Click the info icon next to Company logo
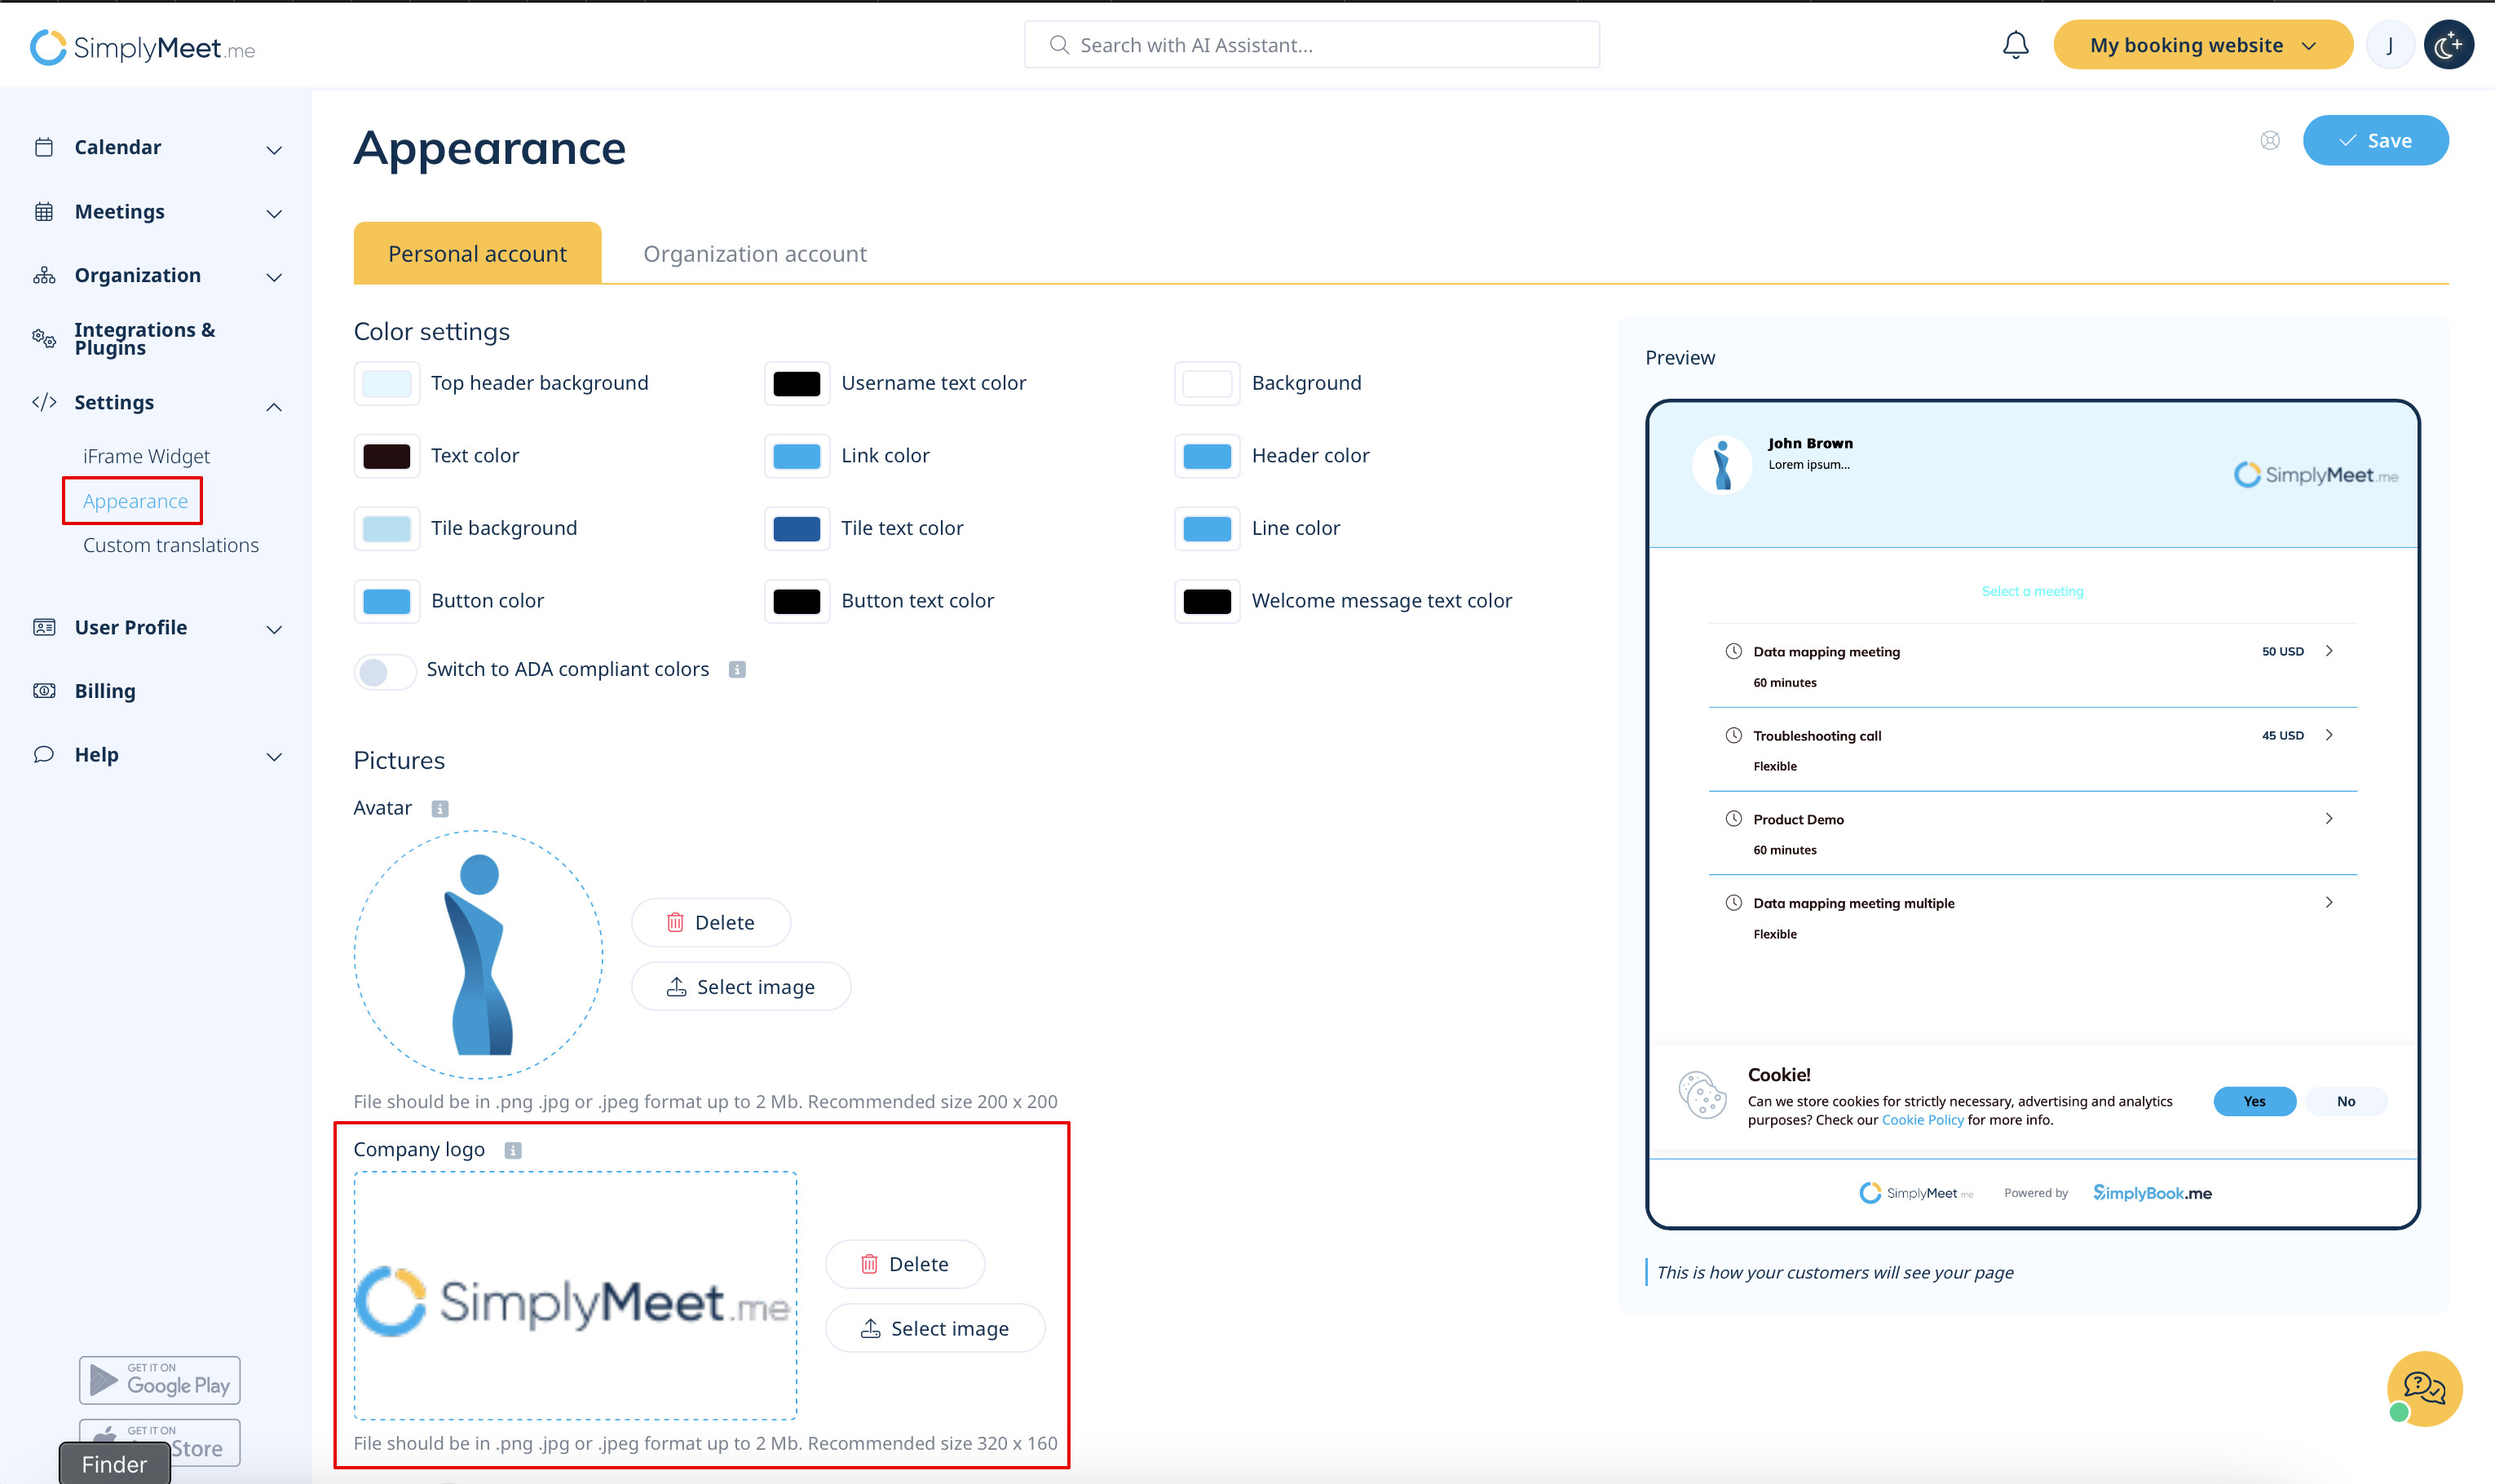Screen dimensions: 2495x1484 [513, 1150]
